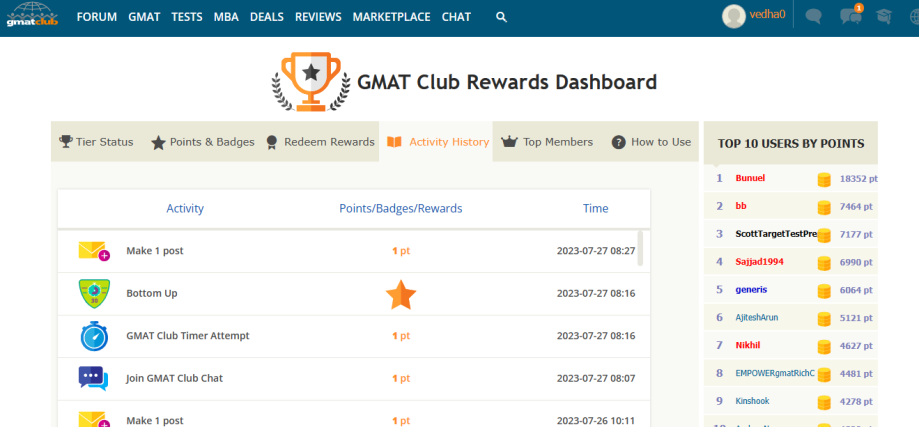The image size is (919, 427).
Task: Click GMAT Club Timer Attempt text
Action: [x=188, y=336]
